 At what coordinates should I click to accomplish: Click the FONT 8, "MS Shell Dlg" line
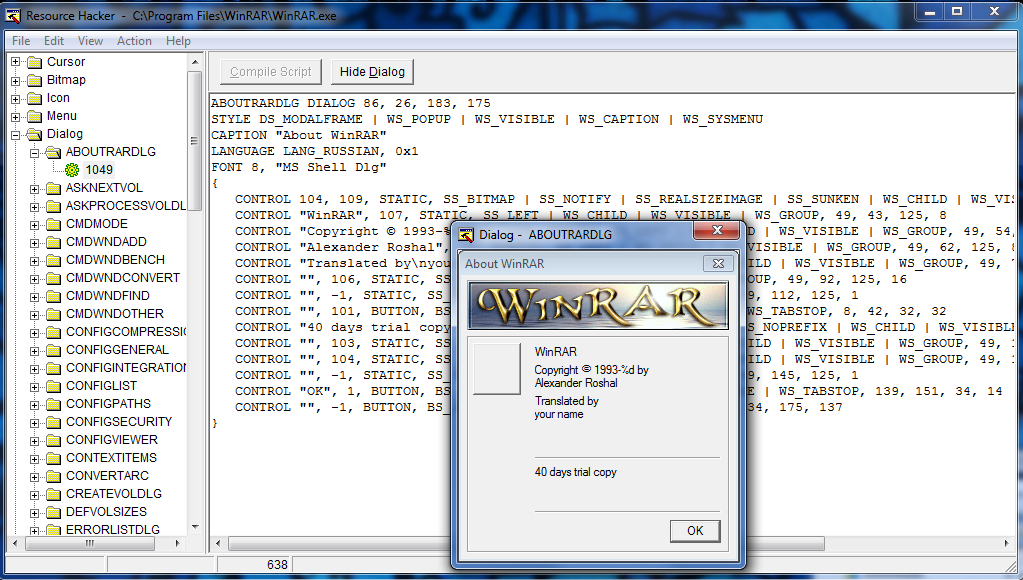[299, 167]
